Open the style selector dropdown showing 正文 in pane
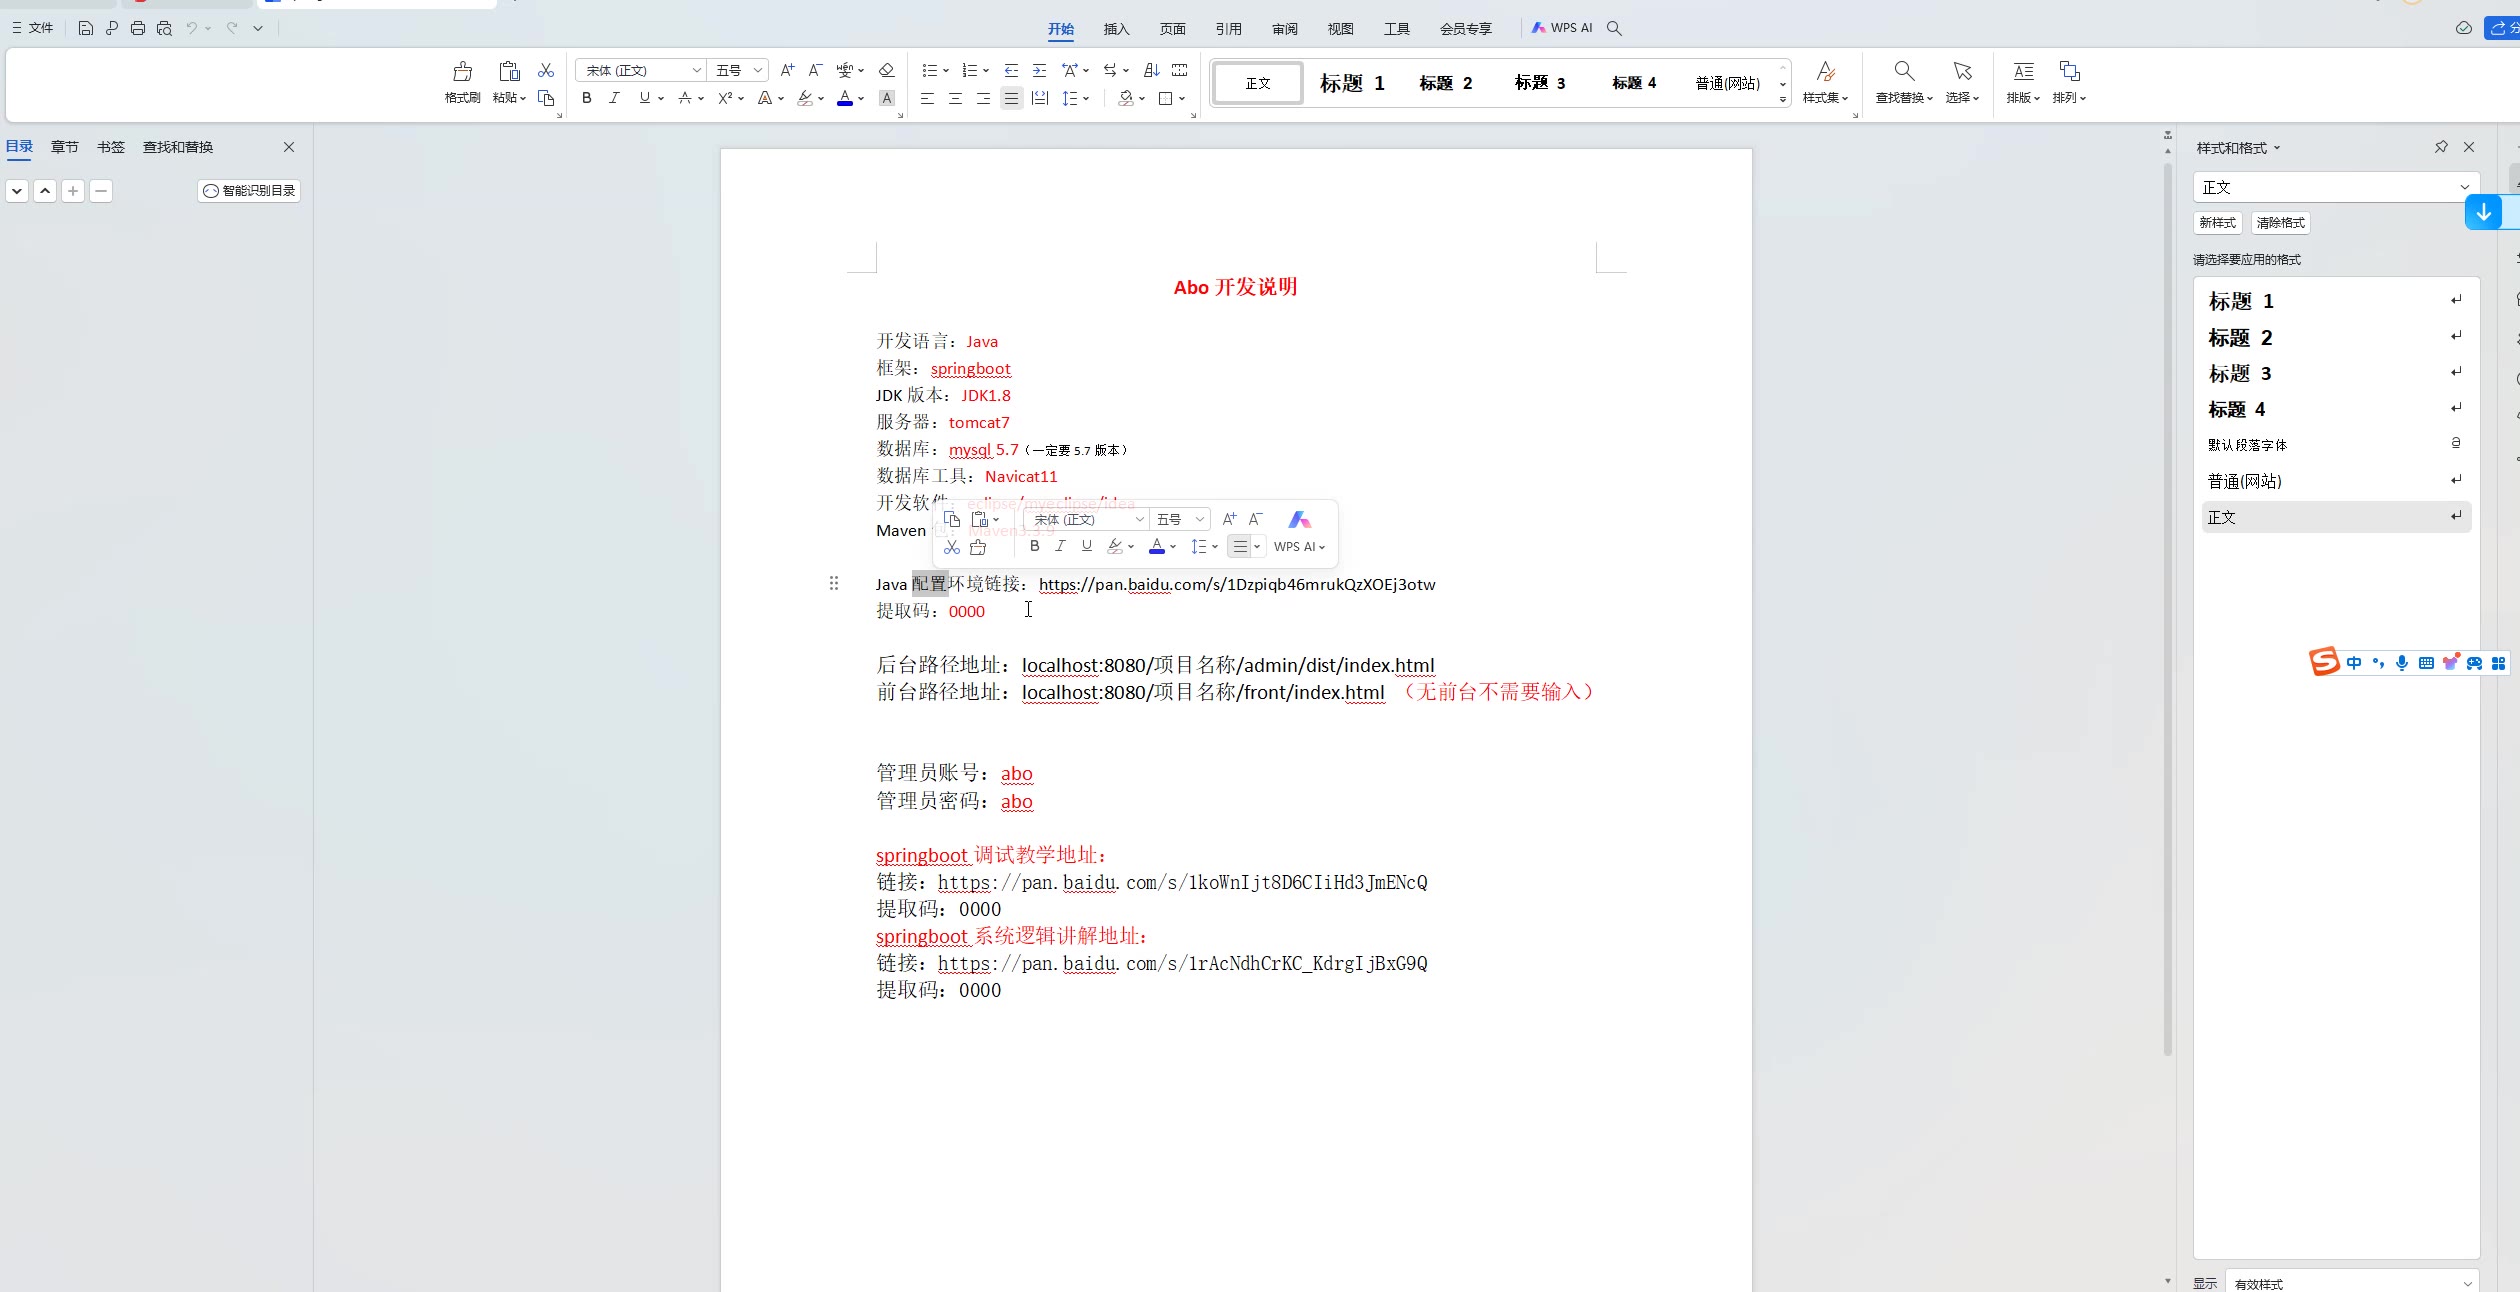 [2336, 187]
